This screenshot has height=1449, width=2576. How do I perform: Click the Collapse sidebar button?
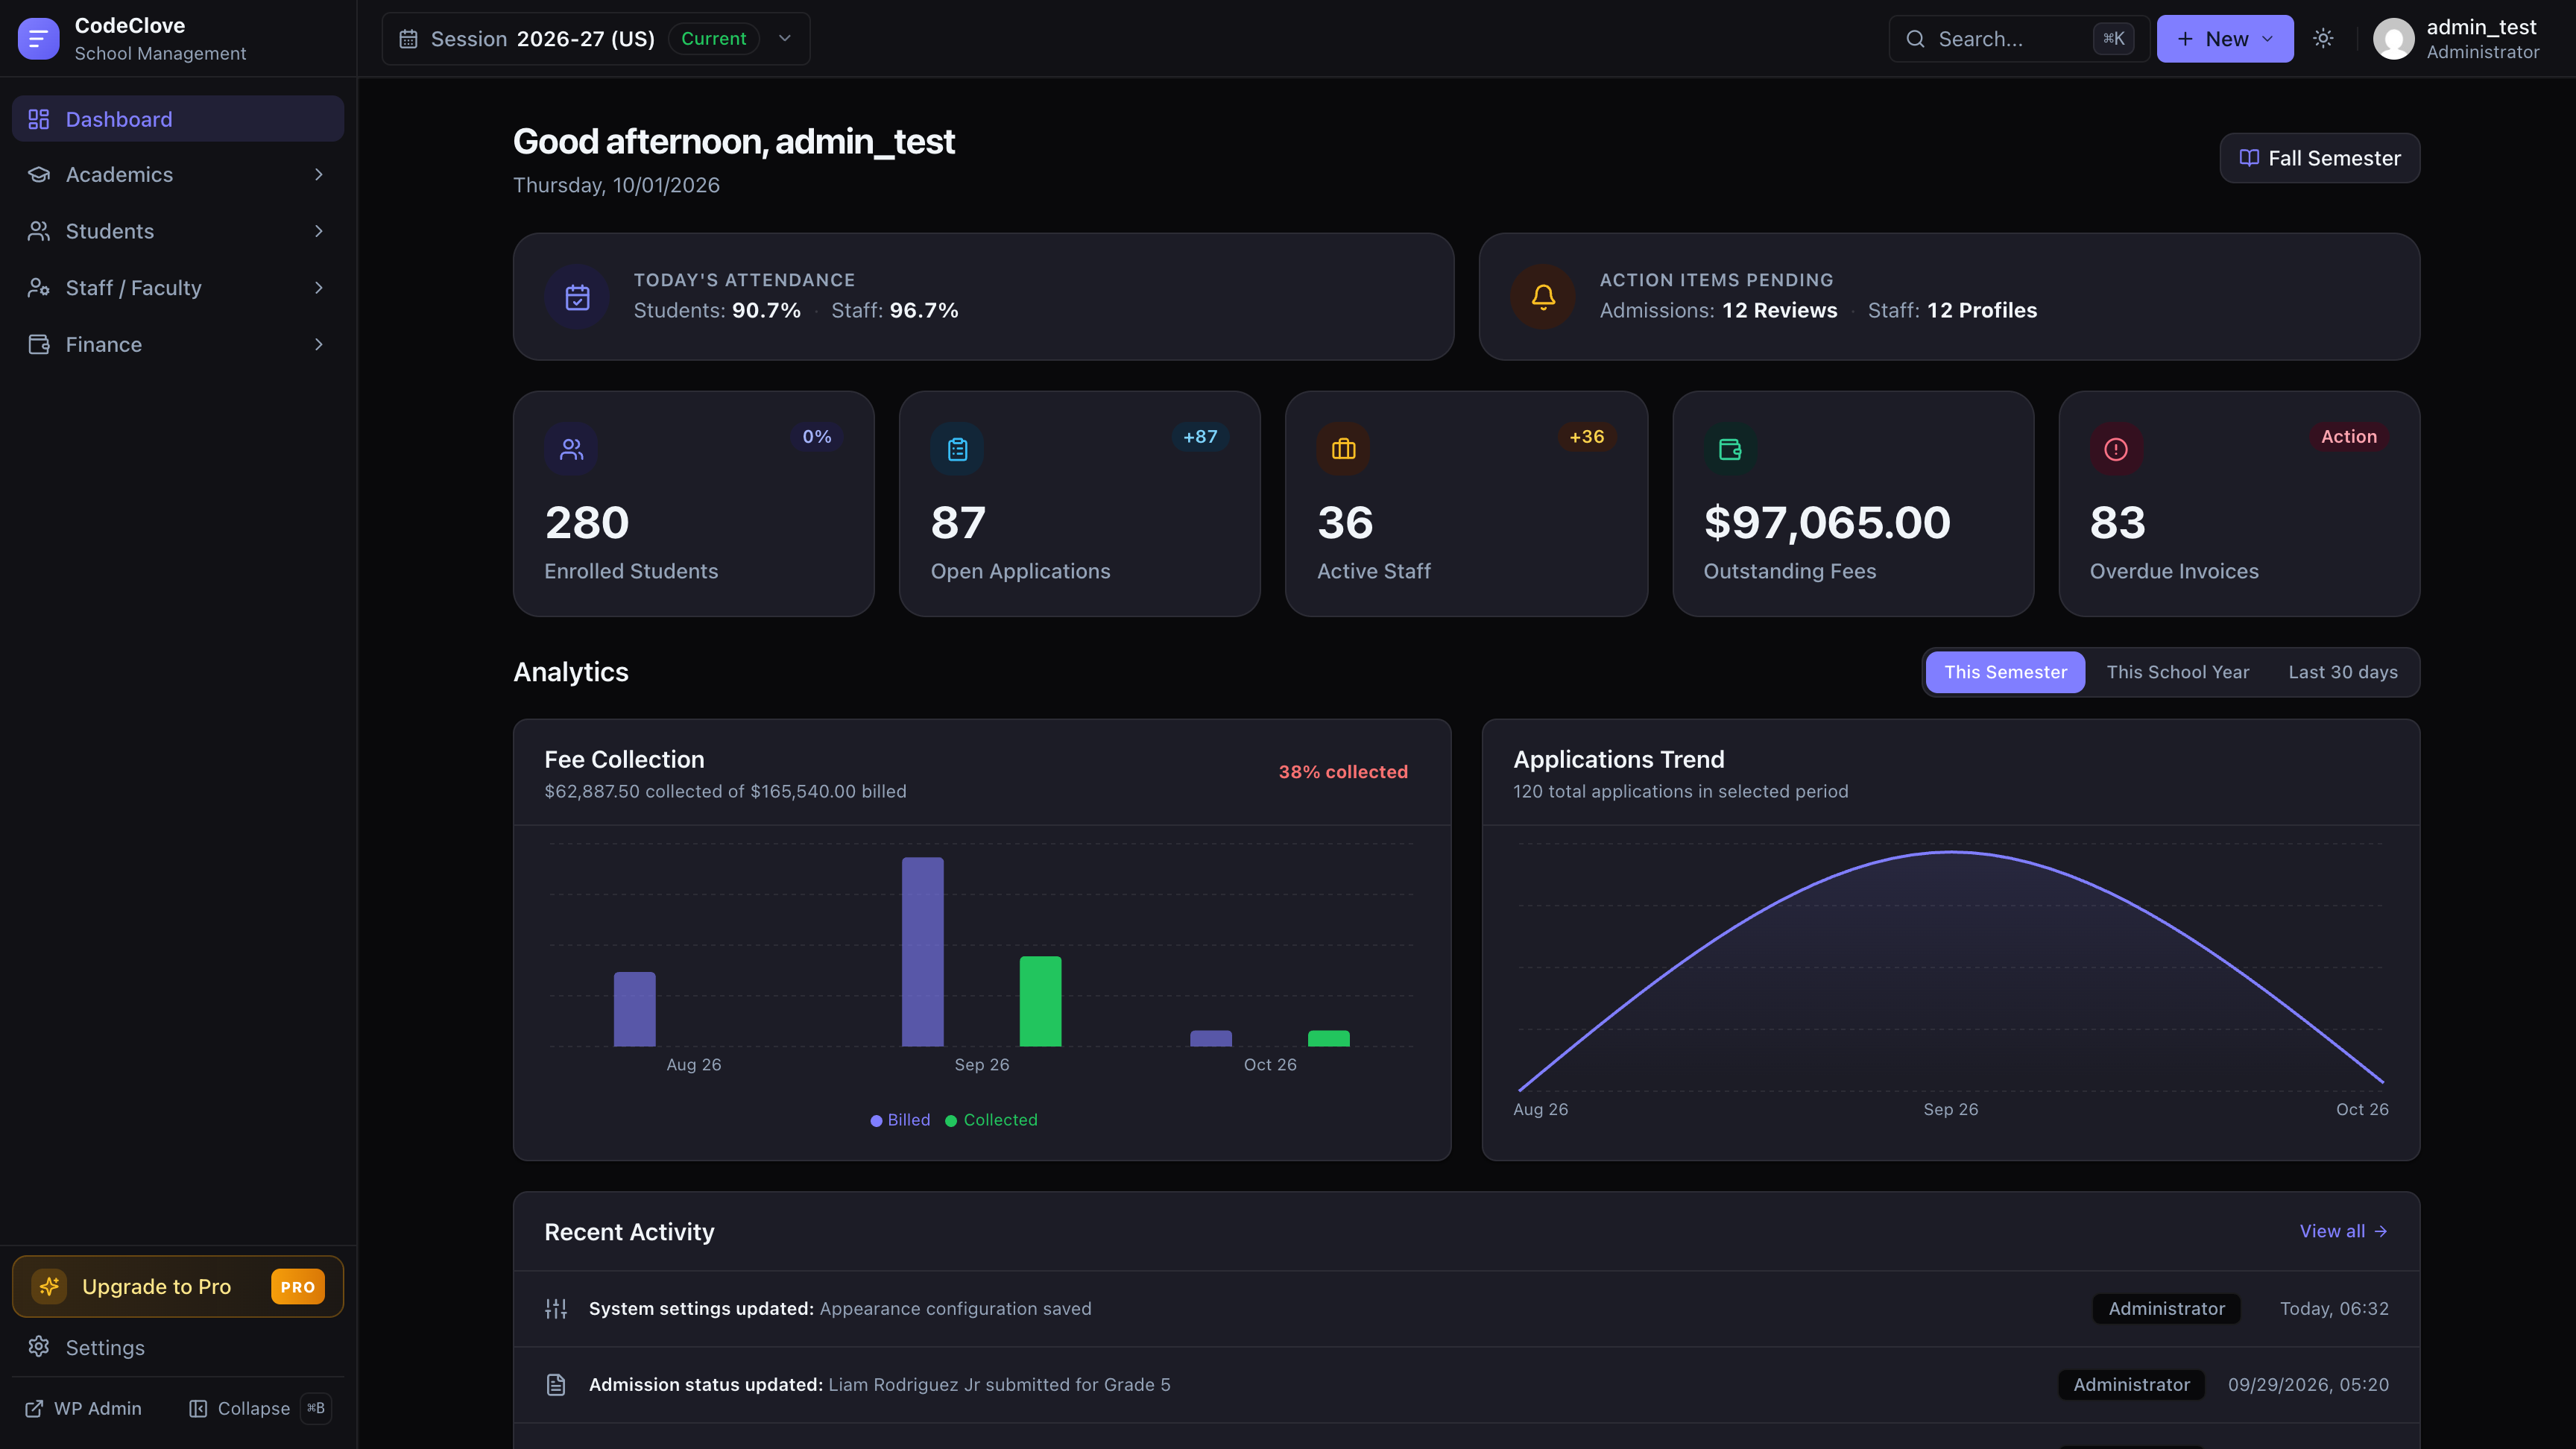point(259,1408)
